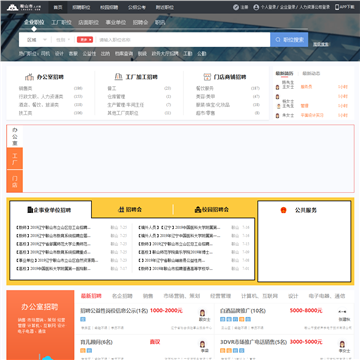Viewport: 360px width, 360px height.
Task: Select 工厂职位 search tab
Action: pyautogui.click(x=61, y=22)
